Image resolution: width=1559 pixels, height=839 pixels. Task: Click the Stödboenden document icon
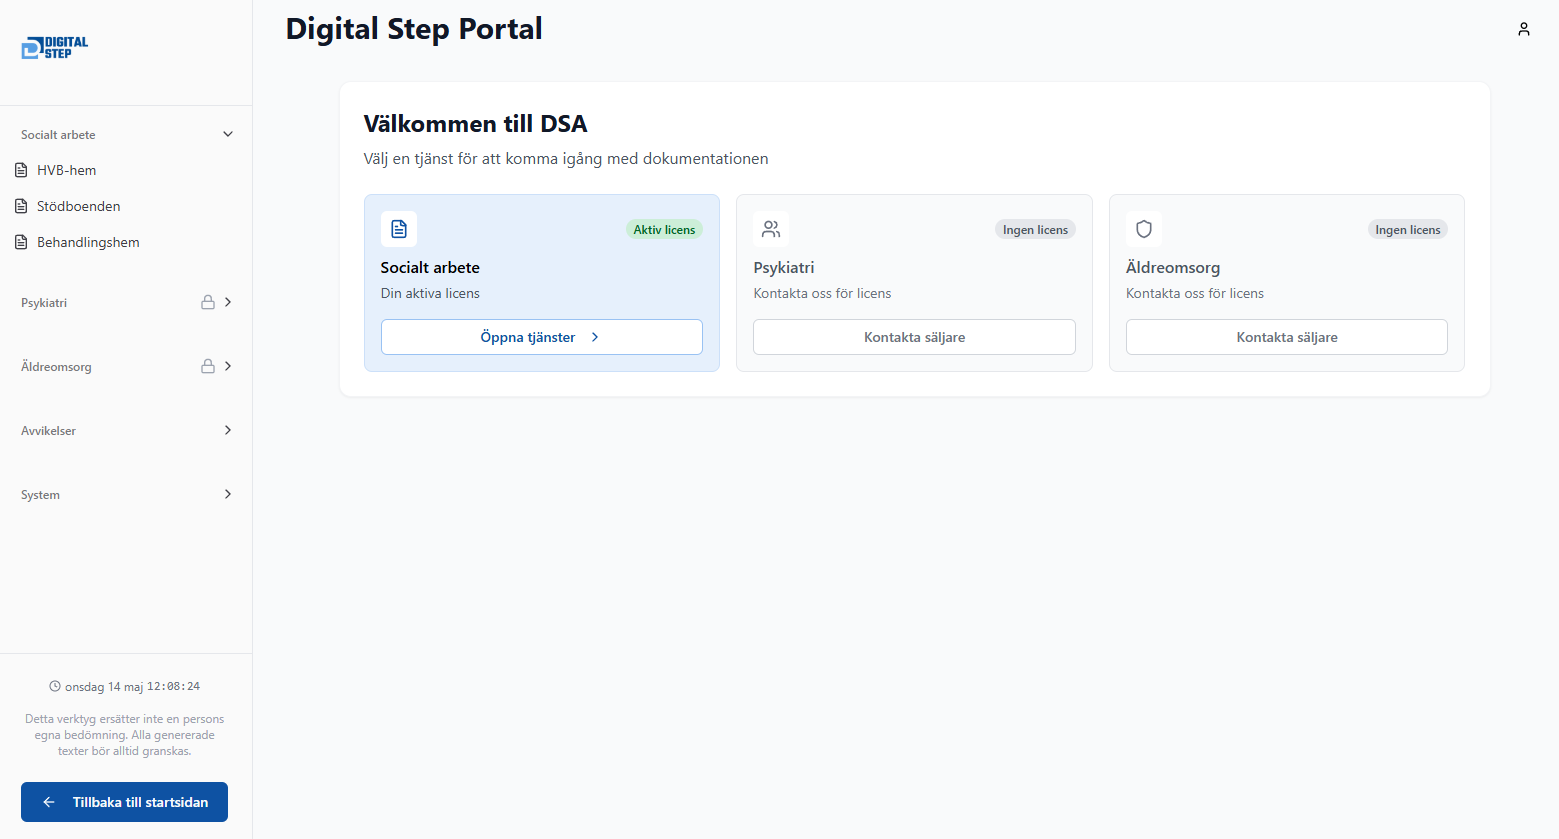pyautogui.click(x=21, y=206)
